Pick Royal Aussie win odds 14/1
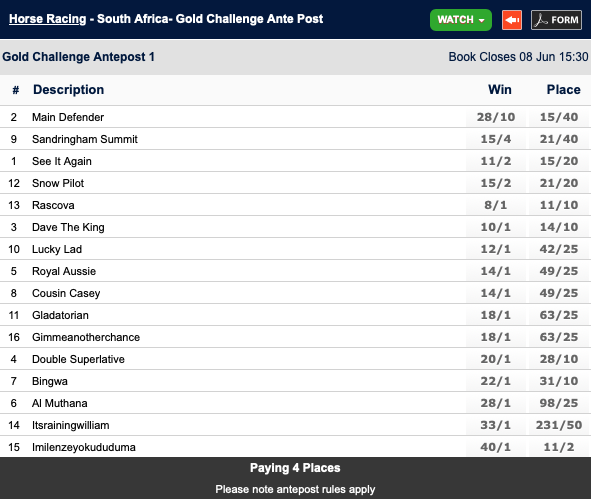Screen dimensions: 591x499 [x=496, y=271]
